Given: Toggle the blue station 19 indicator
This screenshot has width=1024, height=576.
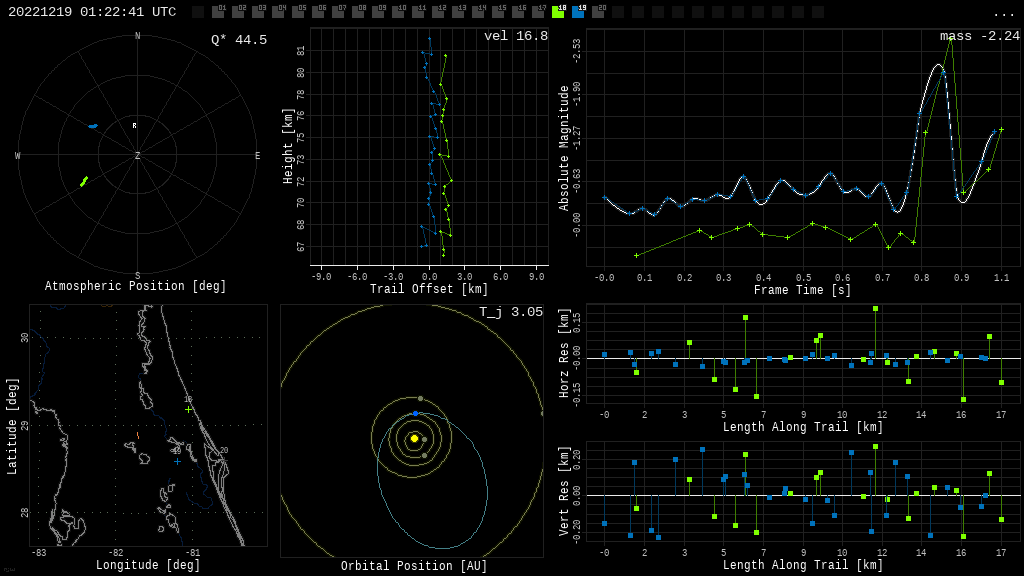Looking at the screenshot, I should (x=578, y=12).
